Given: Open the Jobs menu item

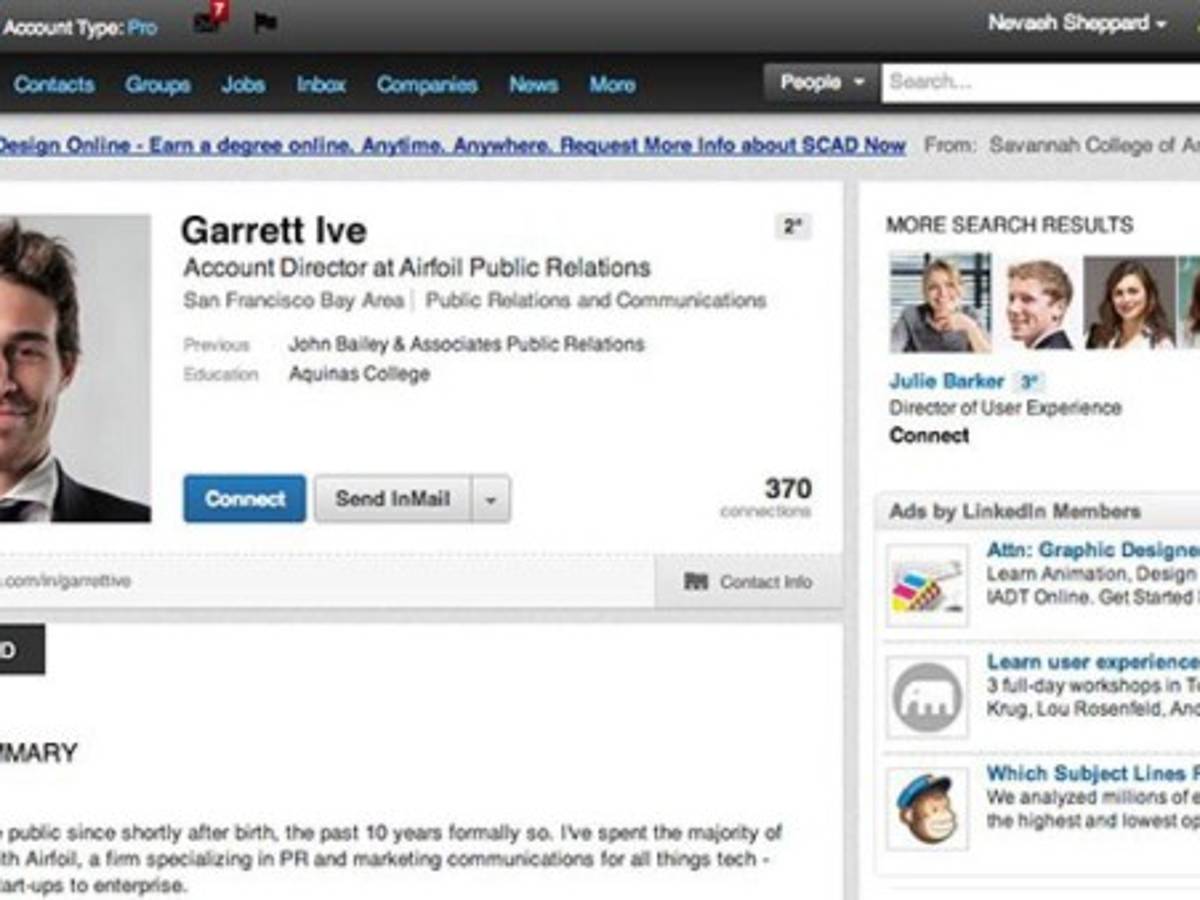Looking at the screenshot, I should pos(243,85).
